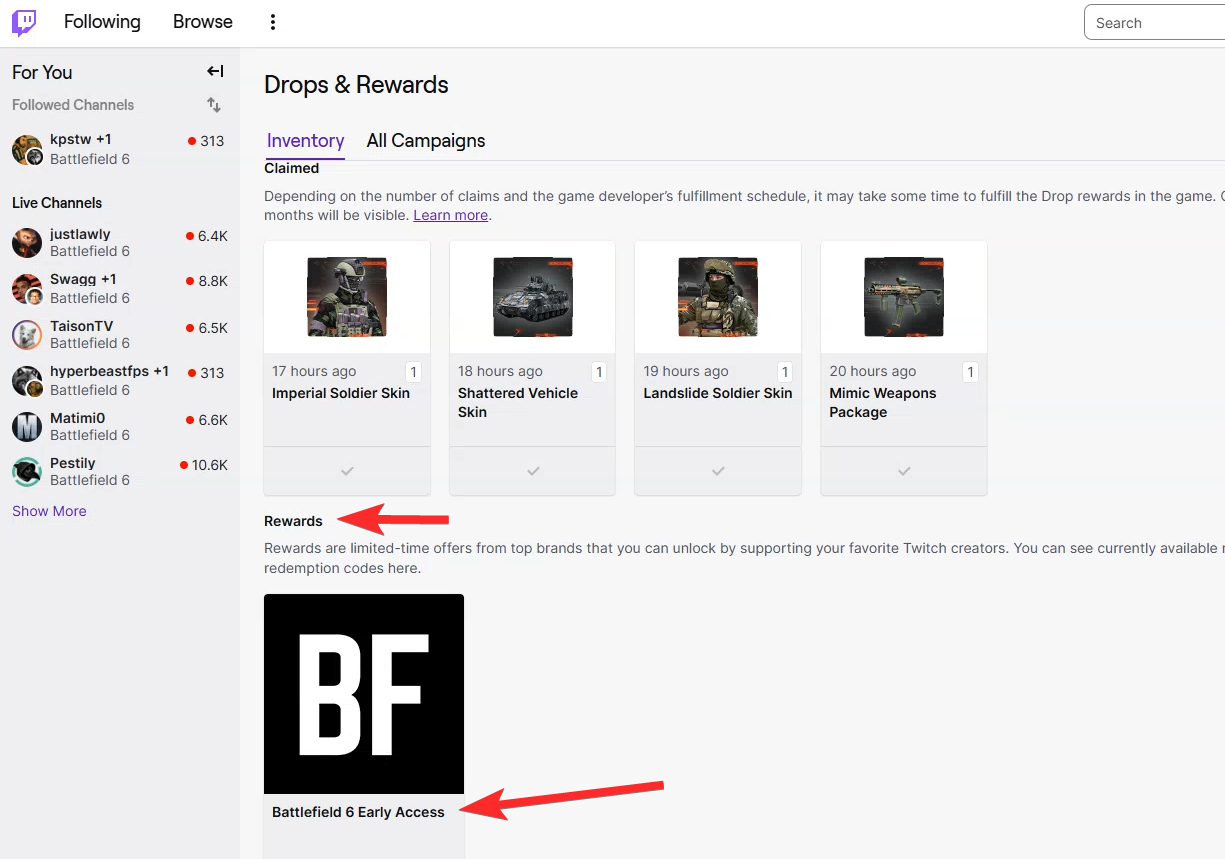
Task: Click Show More channels link
Action: coord(49,511)
